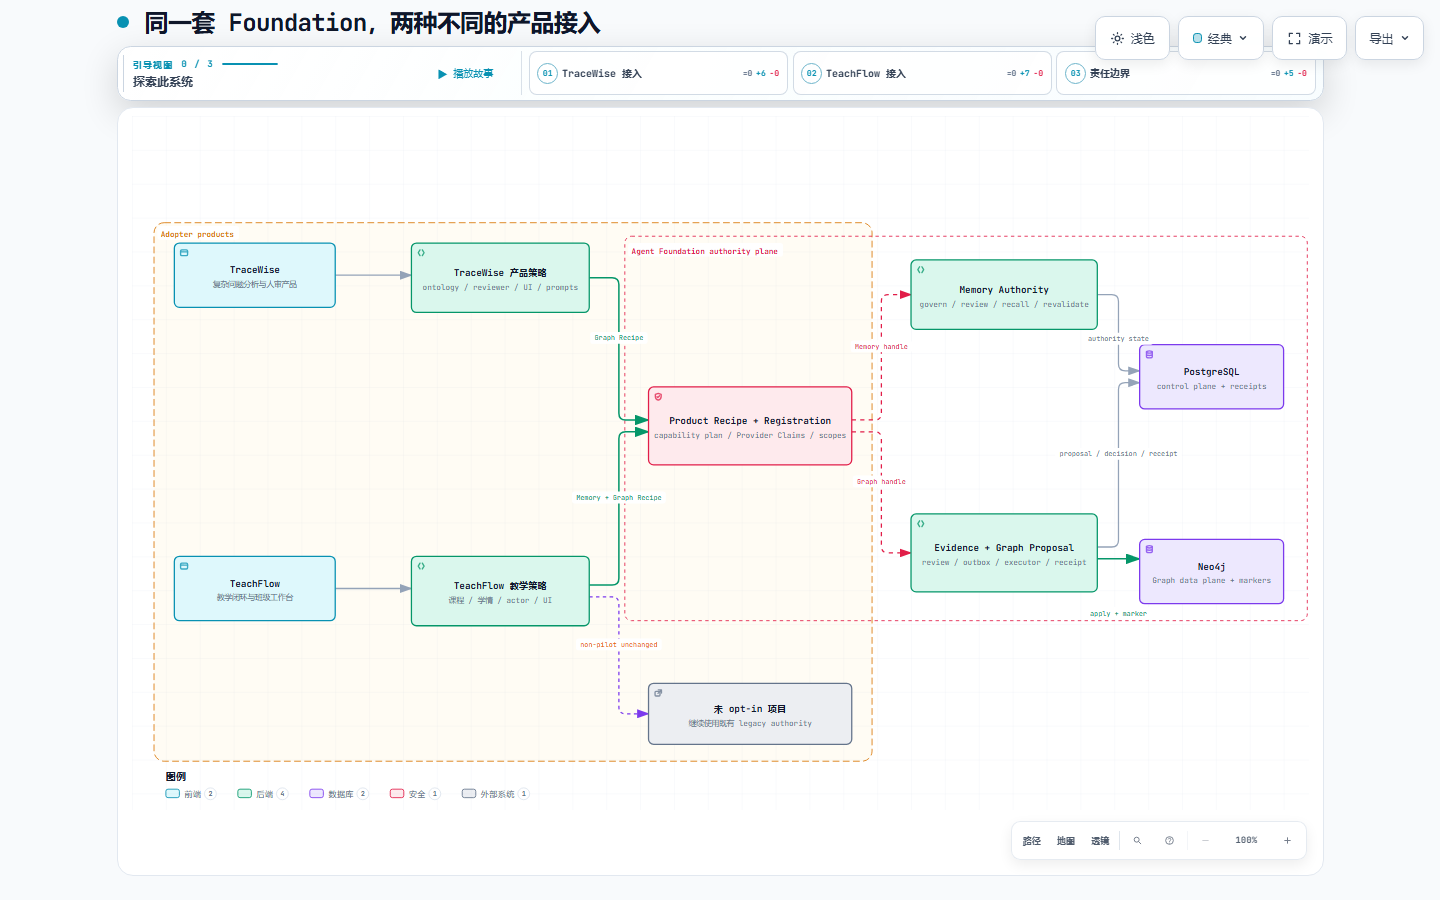This screenshot has width=1440, height=900.
Task: Select the Evidence + Graph Proposal node
Action: [1004, 553]
